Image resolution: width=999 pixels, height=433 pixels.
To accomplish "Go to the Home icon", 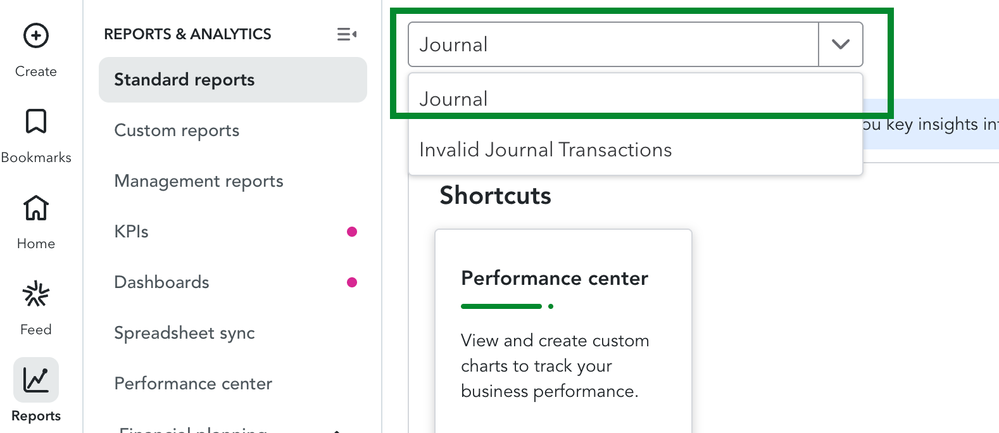I will point(36,208).
